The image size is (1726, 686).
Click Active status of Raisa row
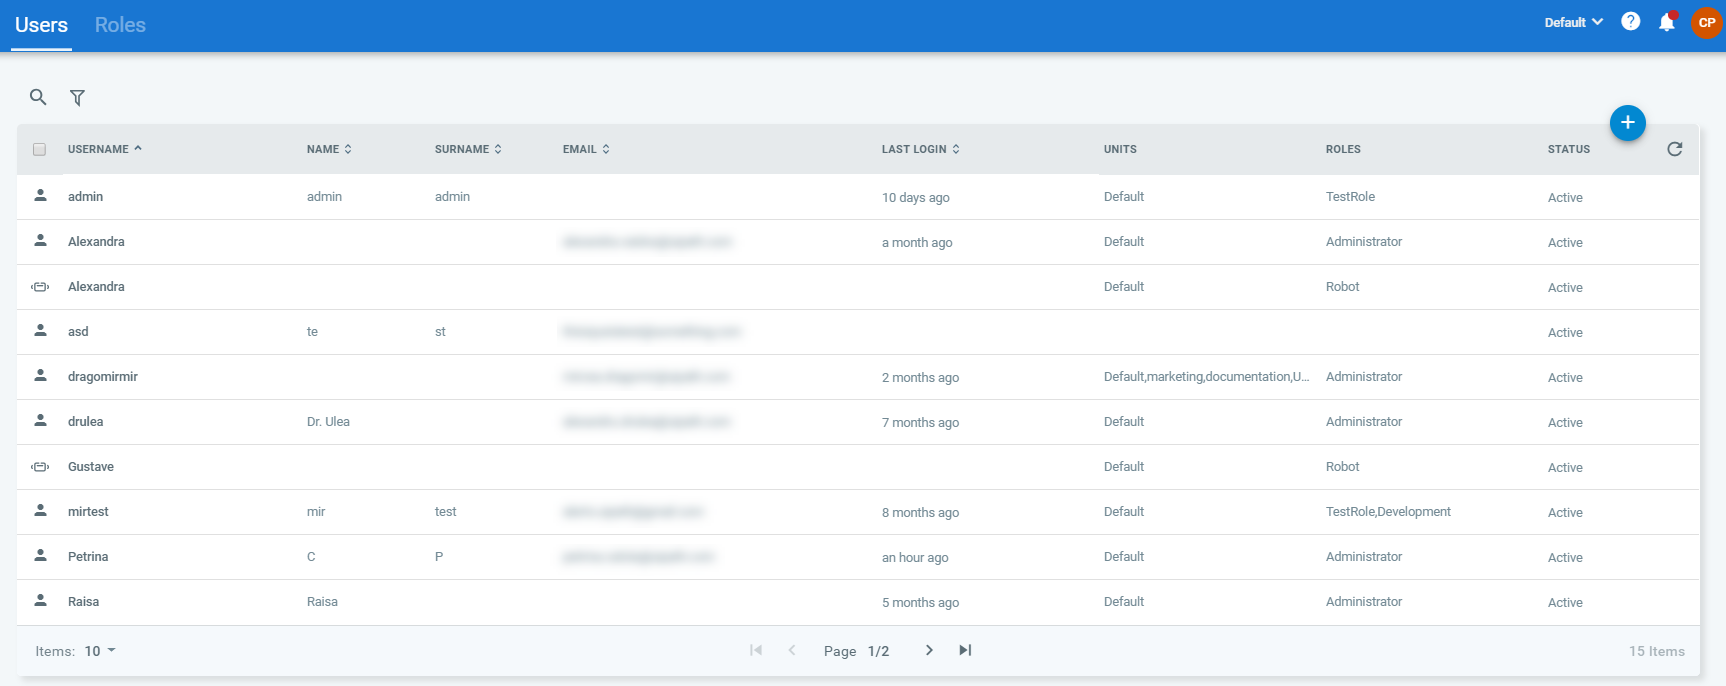(1565, 603)
